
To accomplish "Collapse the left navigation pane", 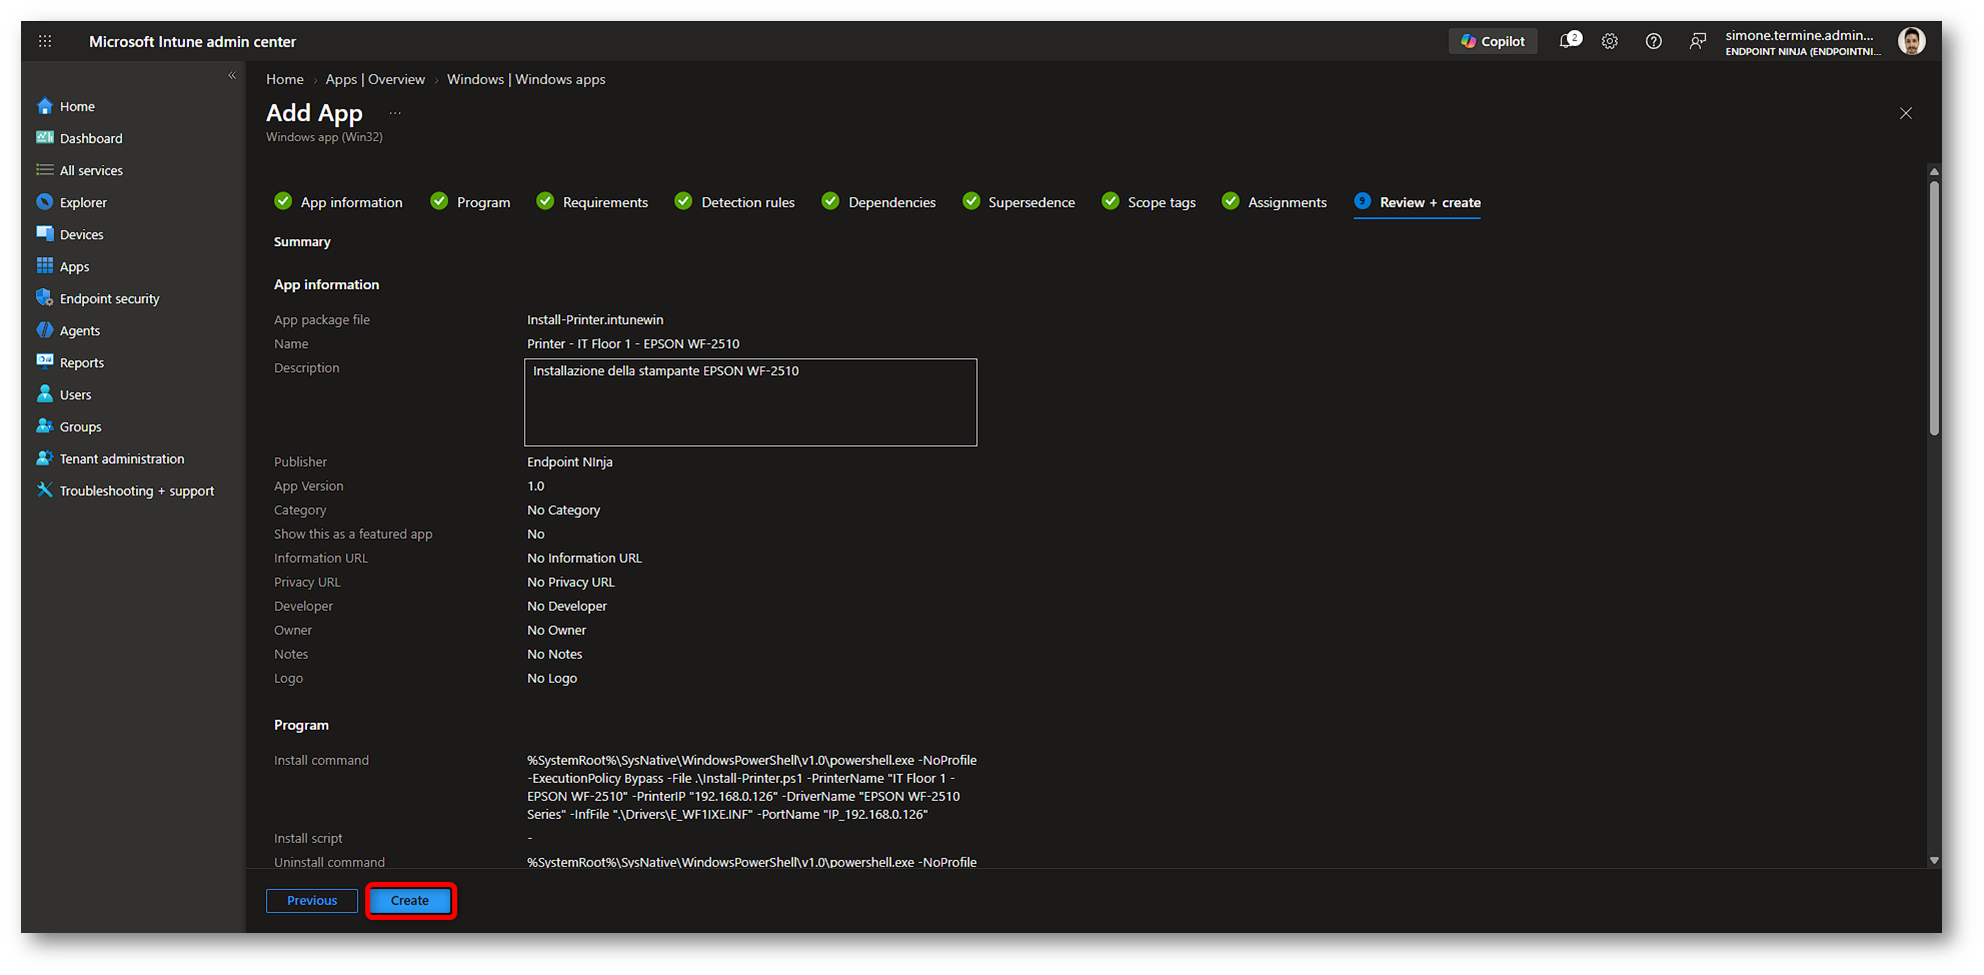I will tap(232, 75).
